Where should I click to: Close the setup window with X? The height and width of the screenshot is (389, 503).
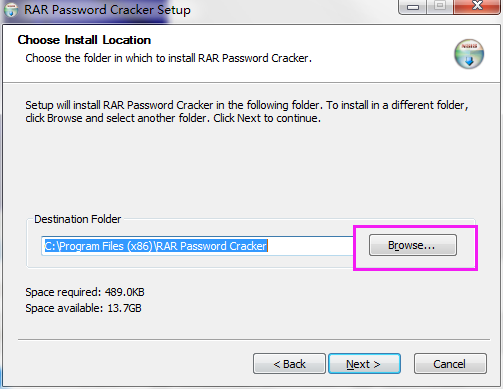pos(477,7)
